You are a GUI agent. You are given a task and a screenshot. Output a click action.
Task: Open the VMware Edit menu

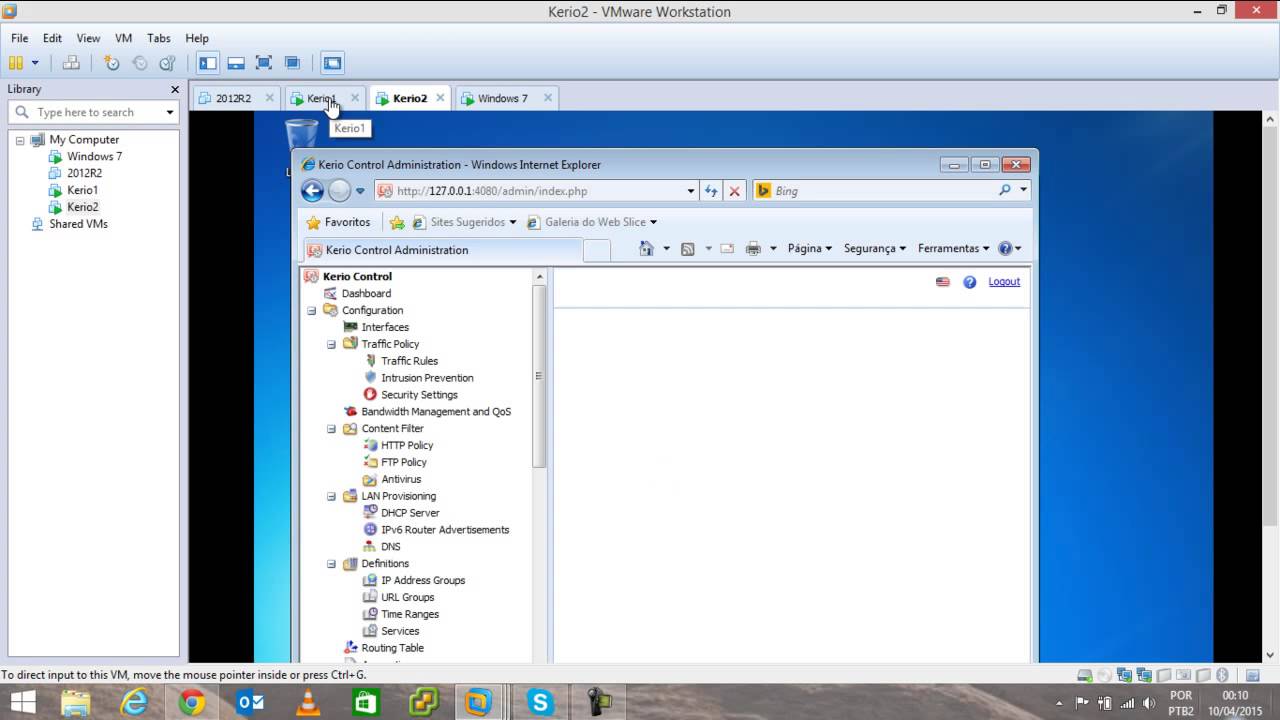click(x=52, y=38)
